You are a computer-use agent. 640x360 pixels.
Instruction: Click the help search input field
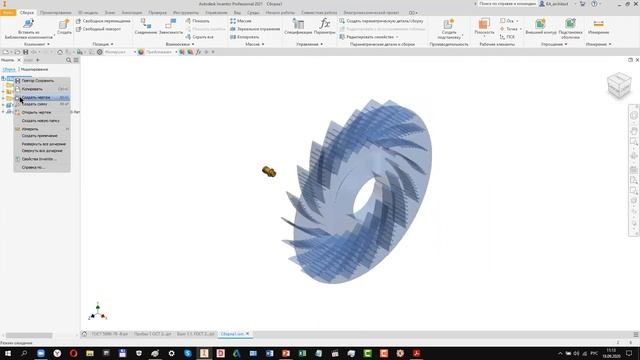click(507, 4)
